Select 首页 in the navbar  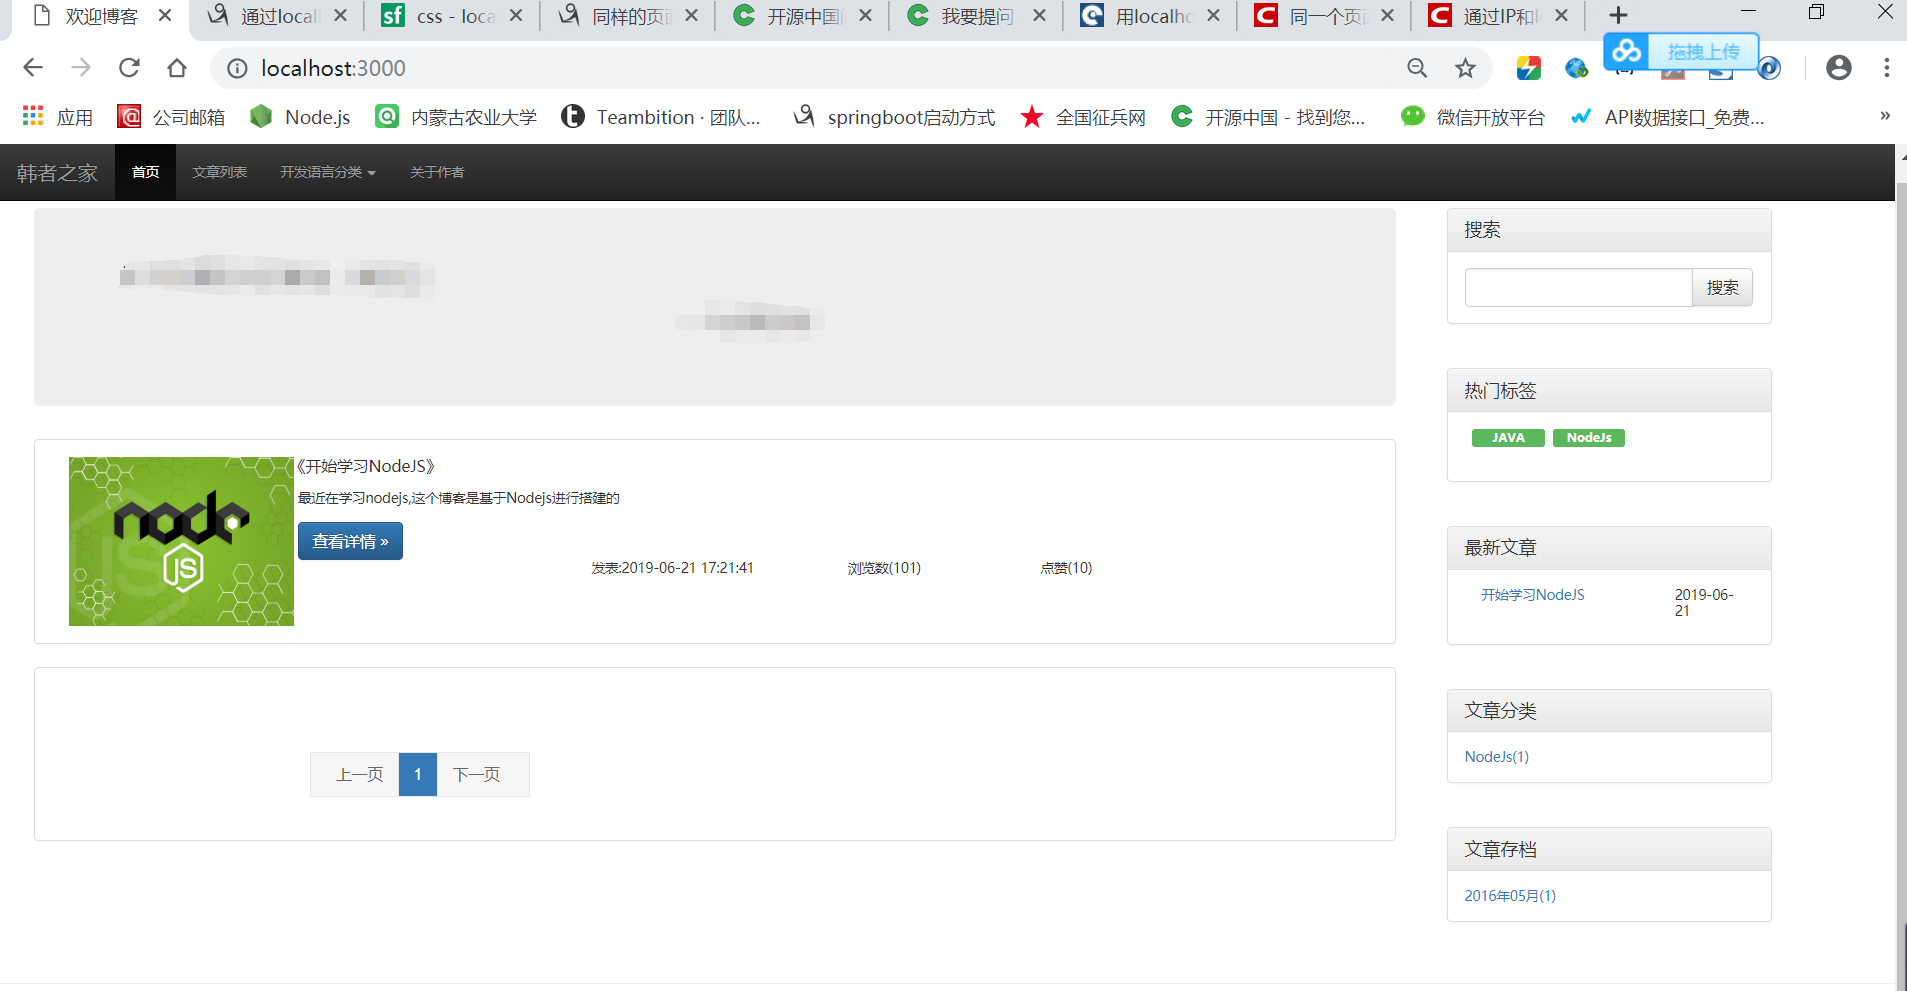click(x=146, y=172)
